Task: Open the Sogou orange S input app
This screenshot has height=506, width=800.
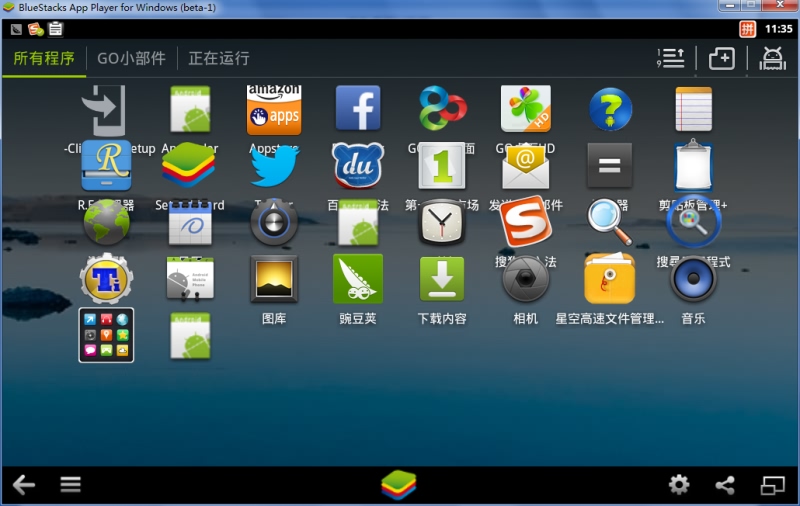Action: 526,222
